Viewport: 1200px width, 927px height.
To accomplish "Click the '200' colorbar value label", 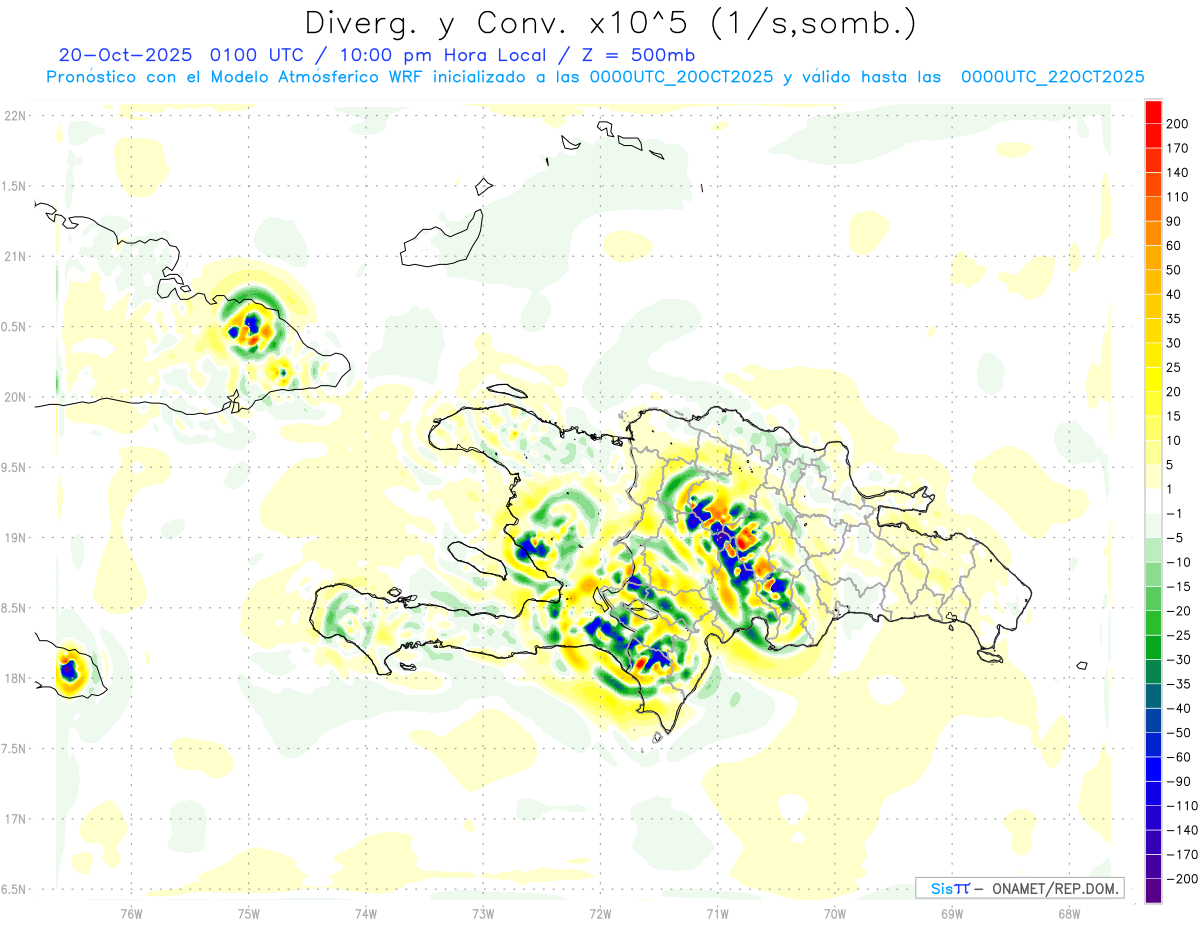I will pos(1176,124).
